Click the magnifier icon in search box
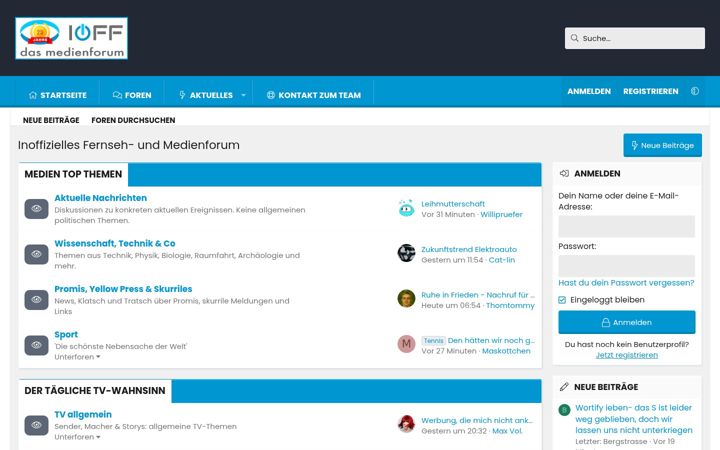Image resolution: width=720 pixels, height=450 pixels. 574,38
